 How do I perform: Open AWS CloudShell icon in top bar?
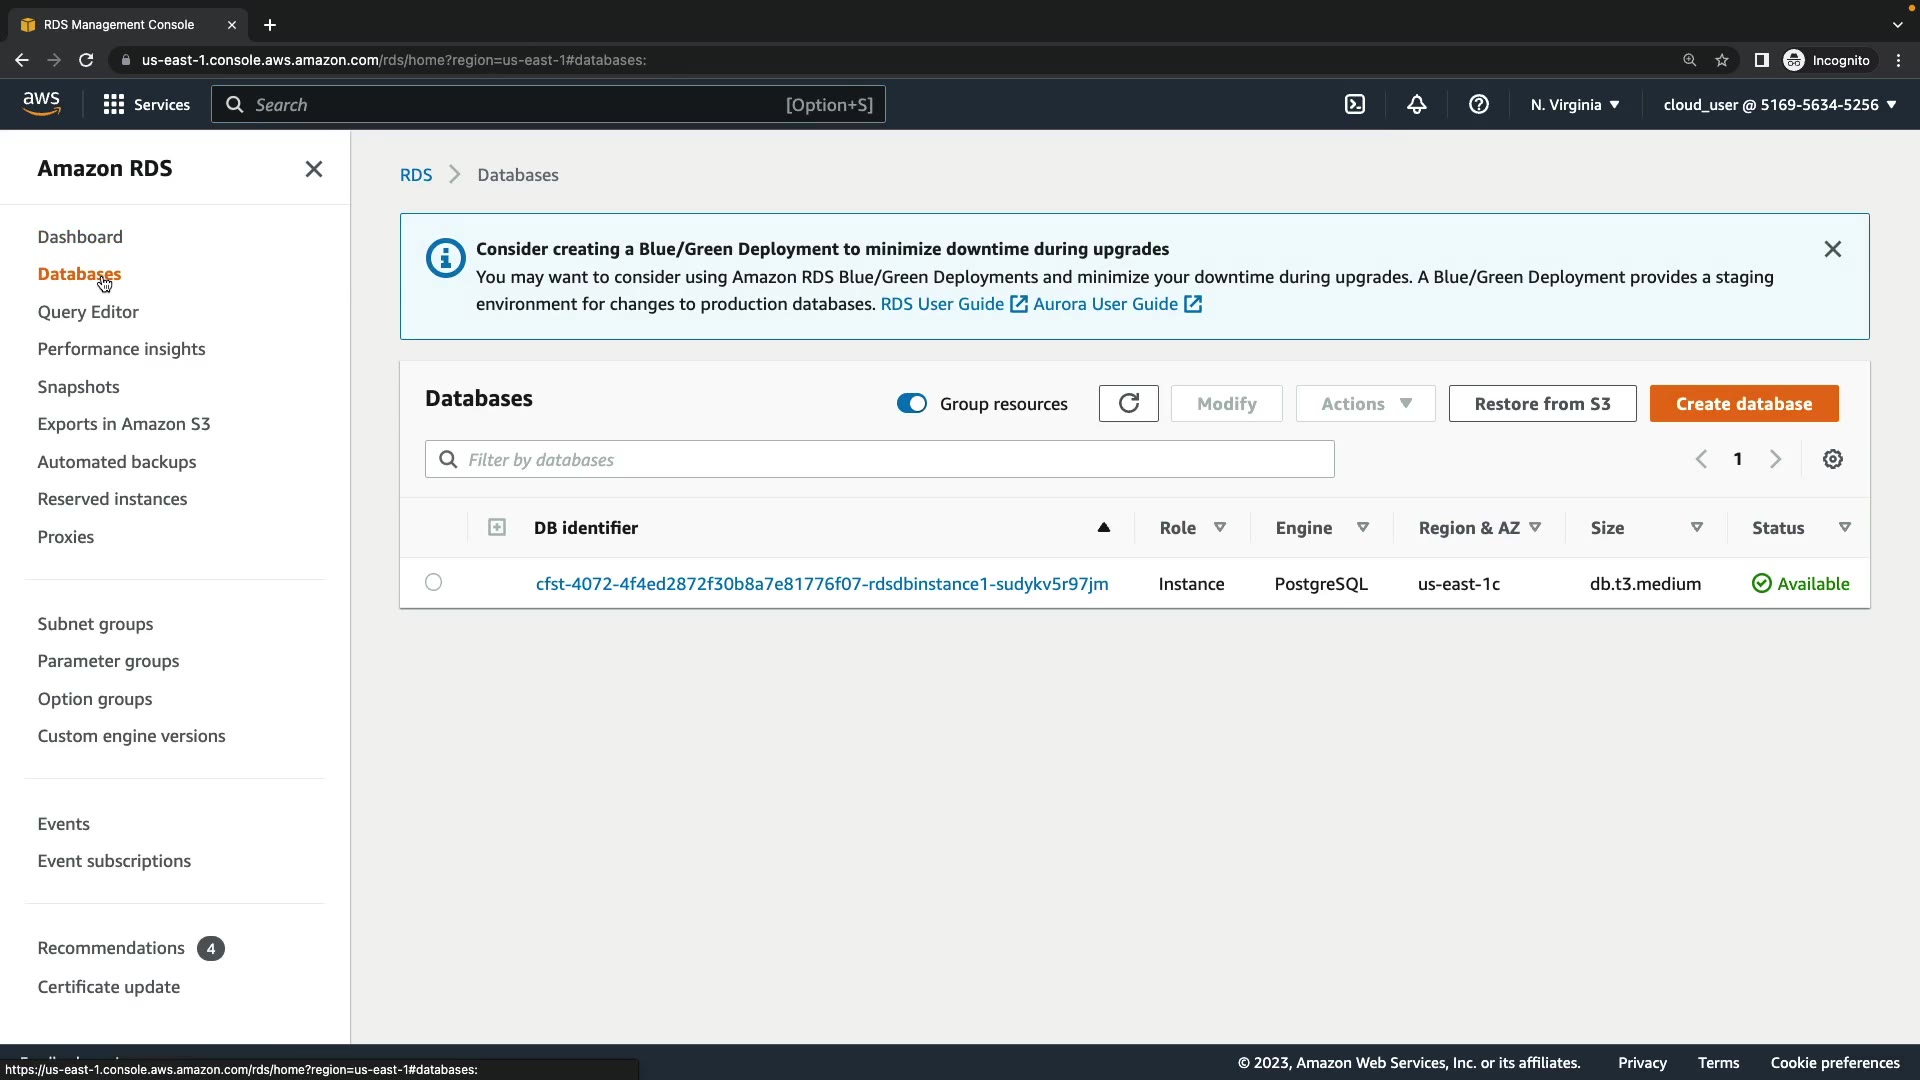pyautogui.click(x=1354, y=104)
